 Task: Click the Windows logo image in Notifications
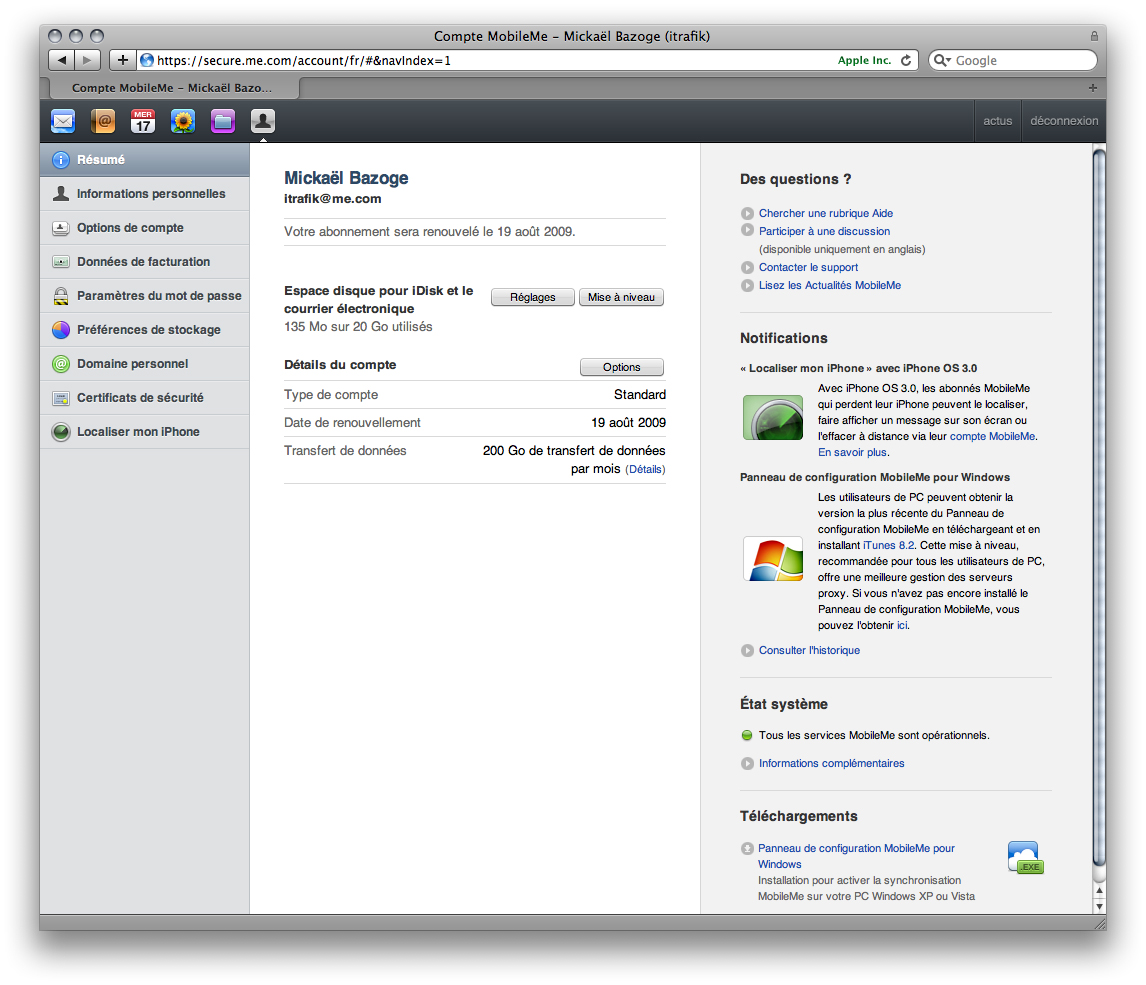[x=773, y=559]
